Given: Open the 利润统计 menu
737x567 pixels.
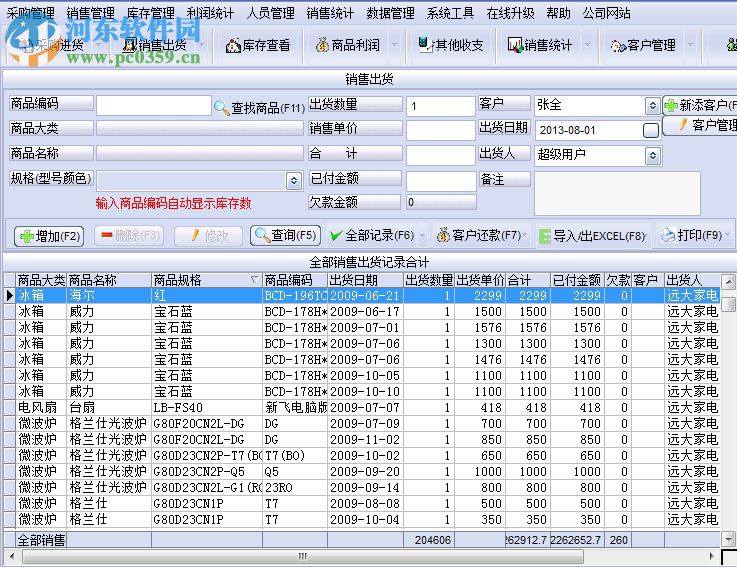Looking at the screenshot, I should 210,13.
